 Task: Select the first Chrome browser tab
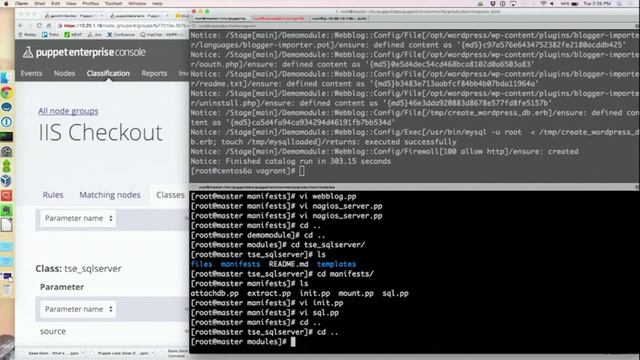[x=73, y=16]
